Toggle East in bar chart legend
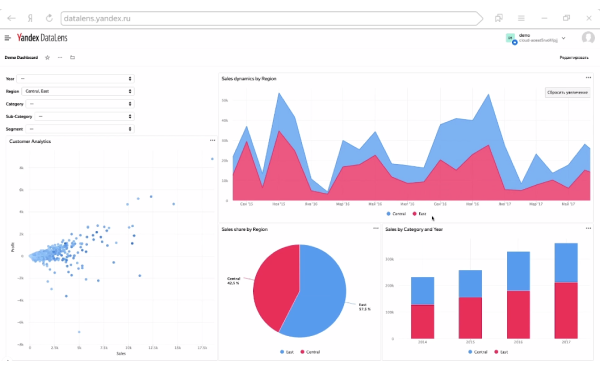 tap(501, 352)
